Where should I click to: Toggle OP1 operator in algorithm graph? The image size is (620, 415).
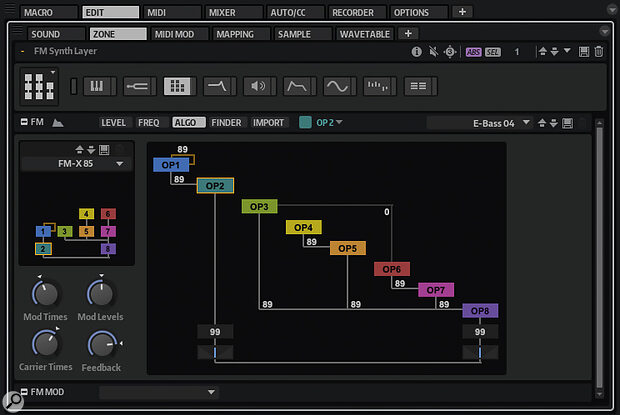click(x=171, y=165)
